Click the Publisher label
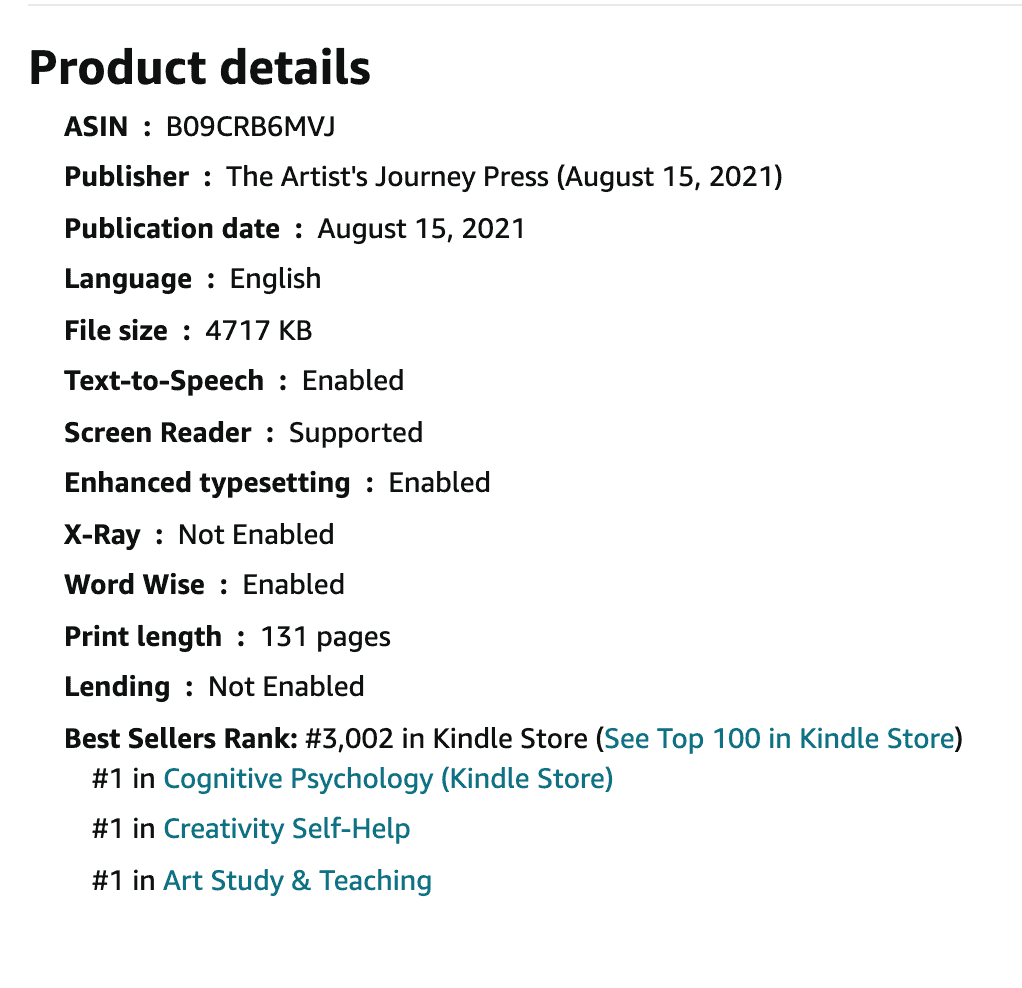The width and height of the screenshot is (1022, 988). pyautogui.click(x=126, y=177)
